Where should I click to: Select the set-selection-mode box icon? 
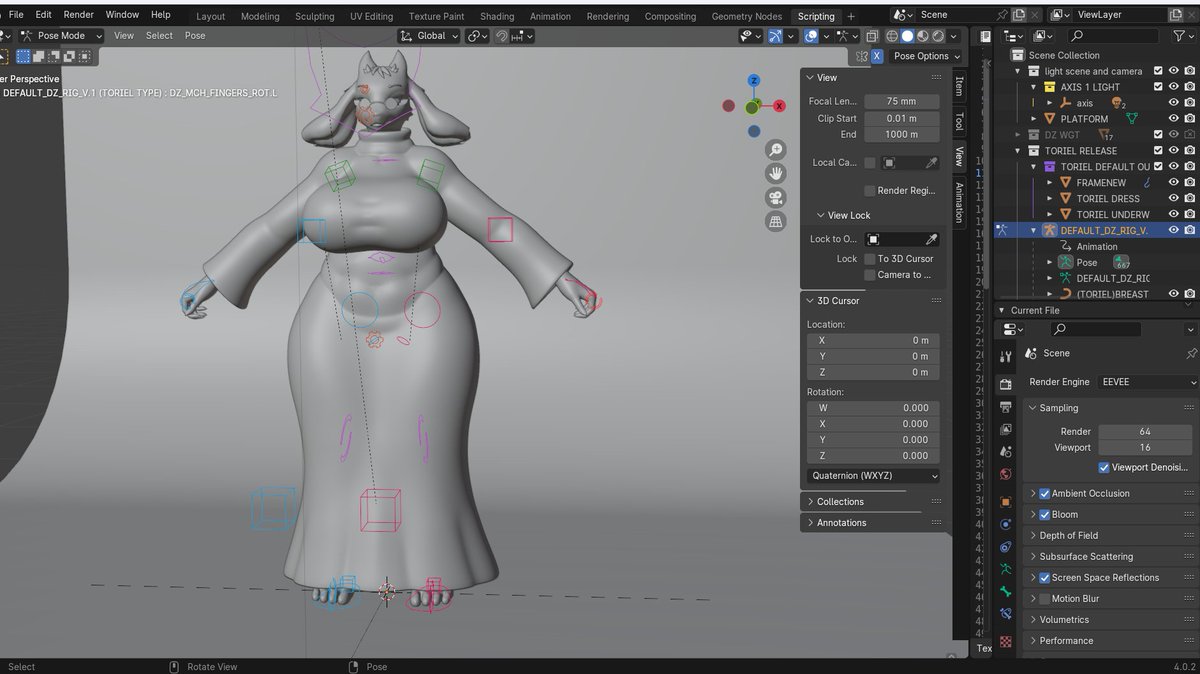click(23, 56)
